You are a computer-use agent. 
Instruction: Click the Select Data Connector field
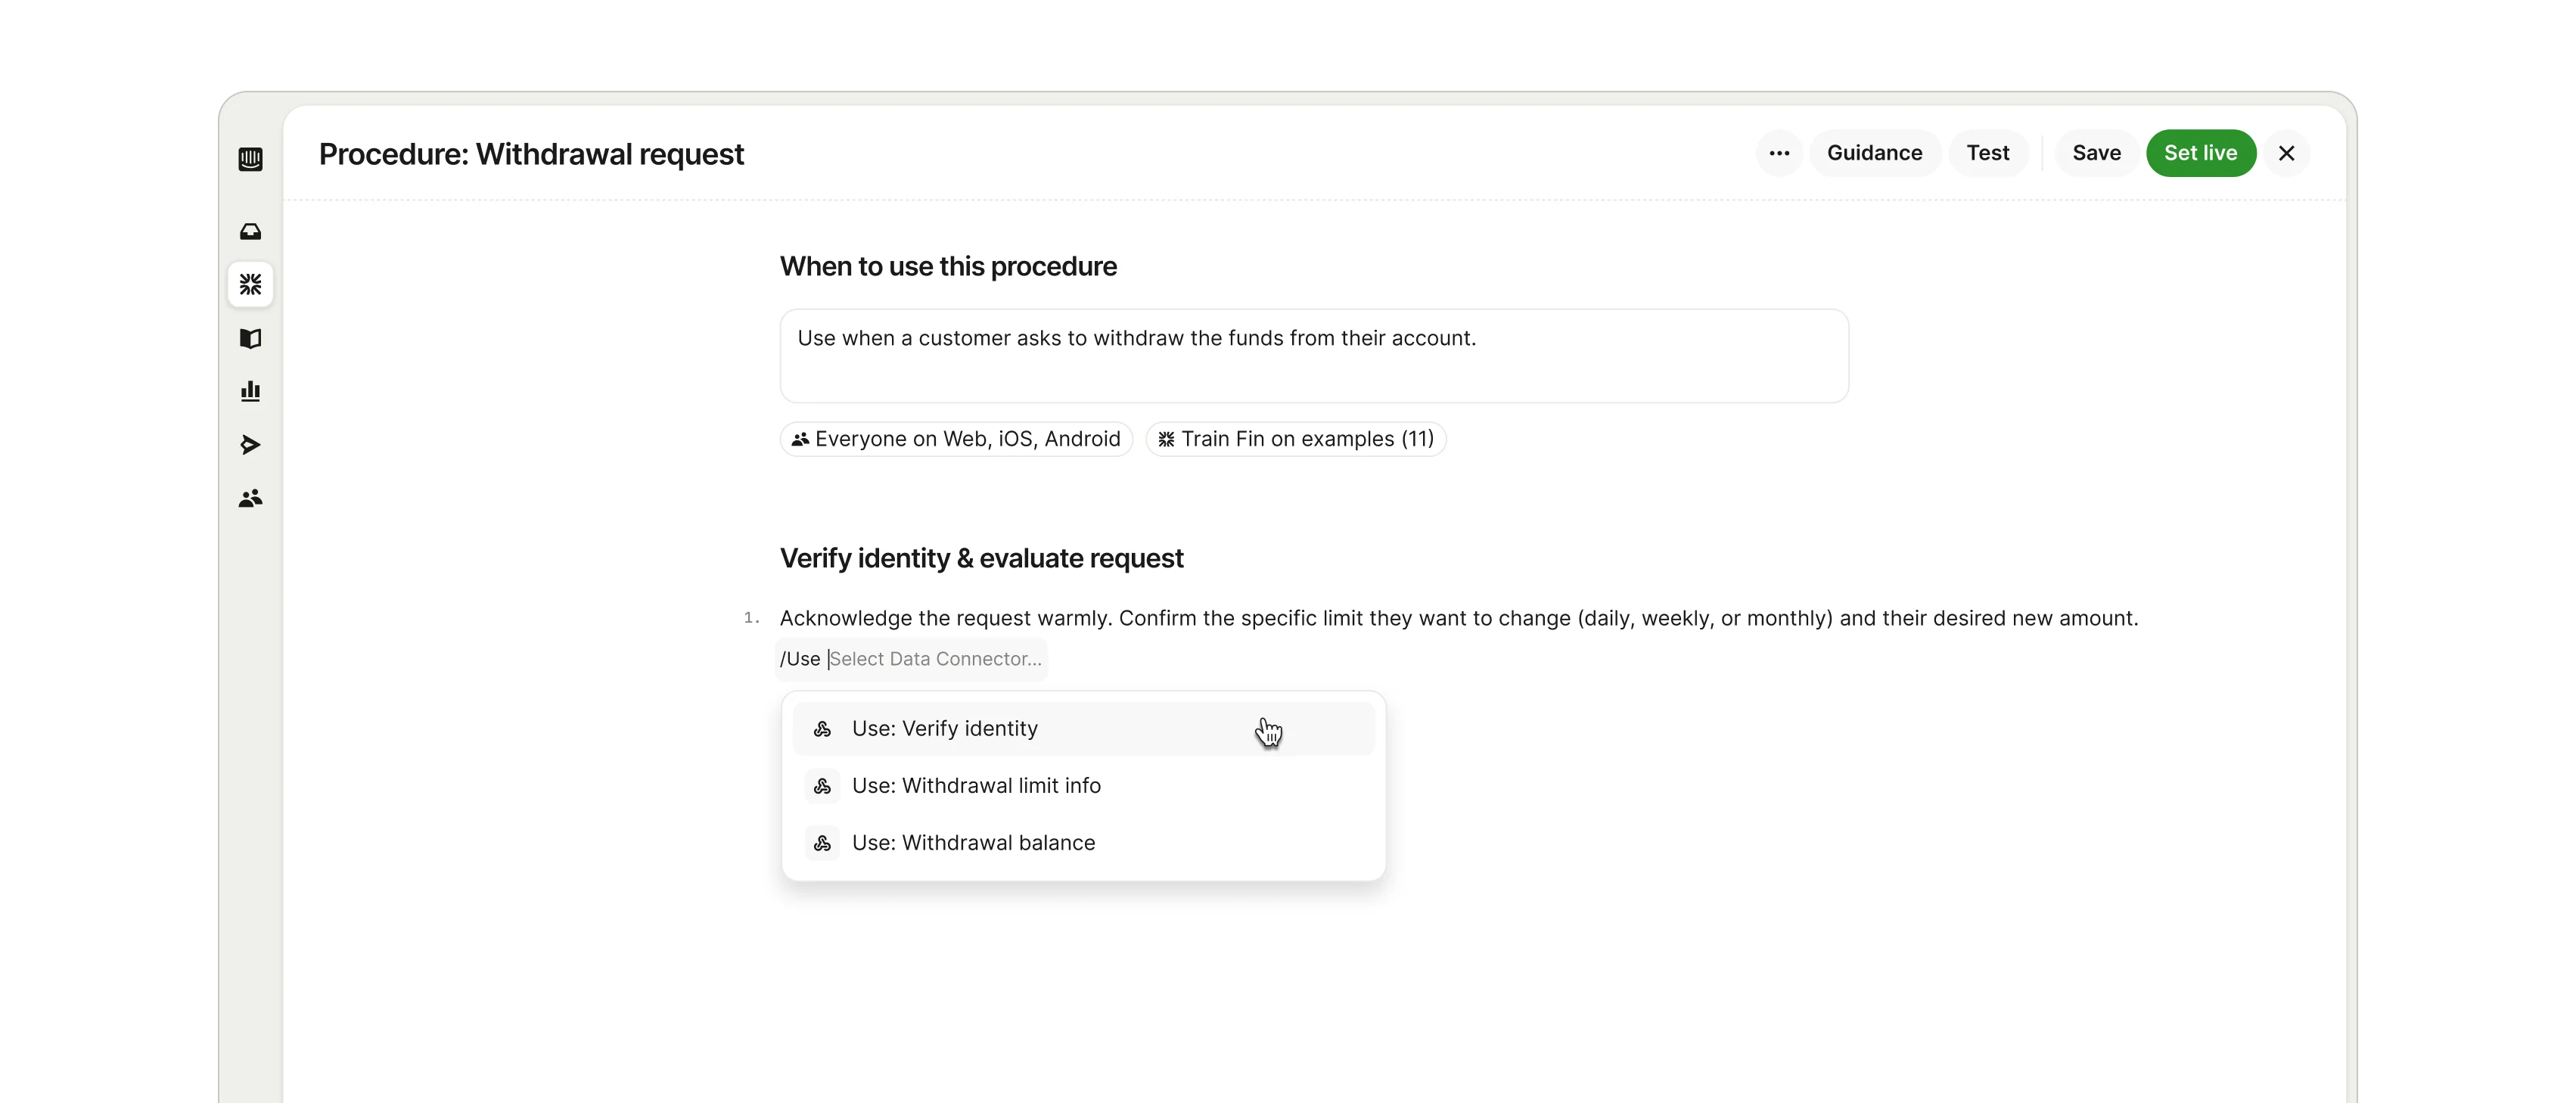pyautogui.click(x=935, y=659)
